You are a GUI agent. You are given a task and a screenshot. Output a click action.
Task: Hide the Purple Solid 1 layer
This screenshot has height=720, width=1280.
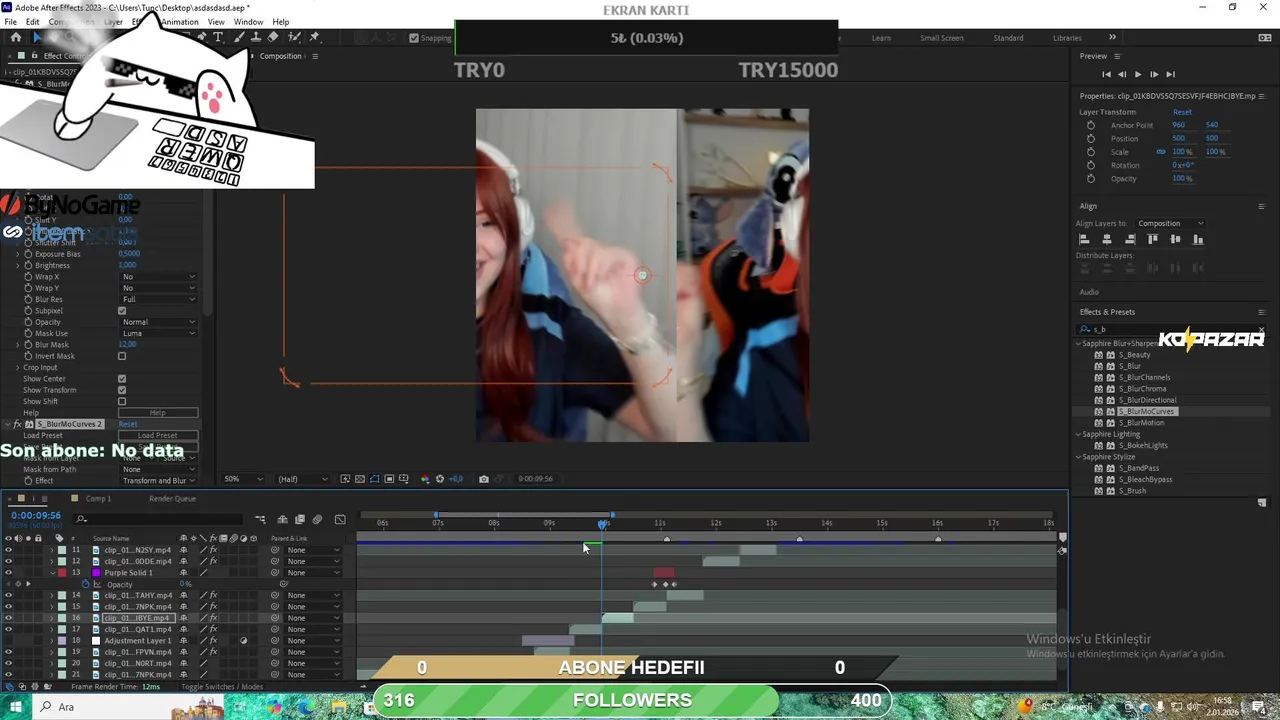coord(8,573)
